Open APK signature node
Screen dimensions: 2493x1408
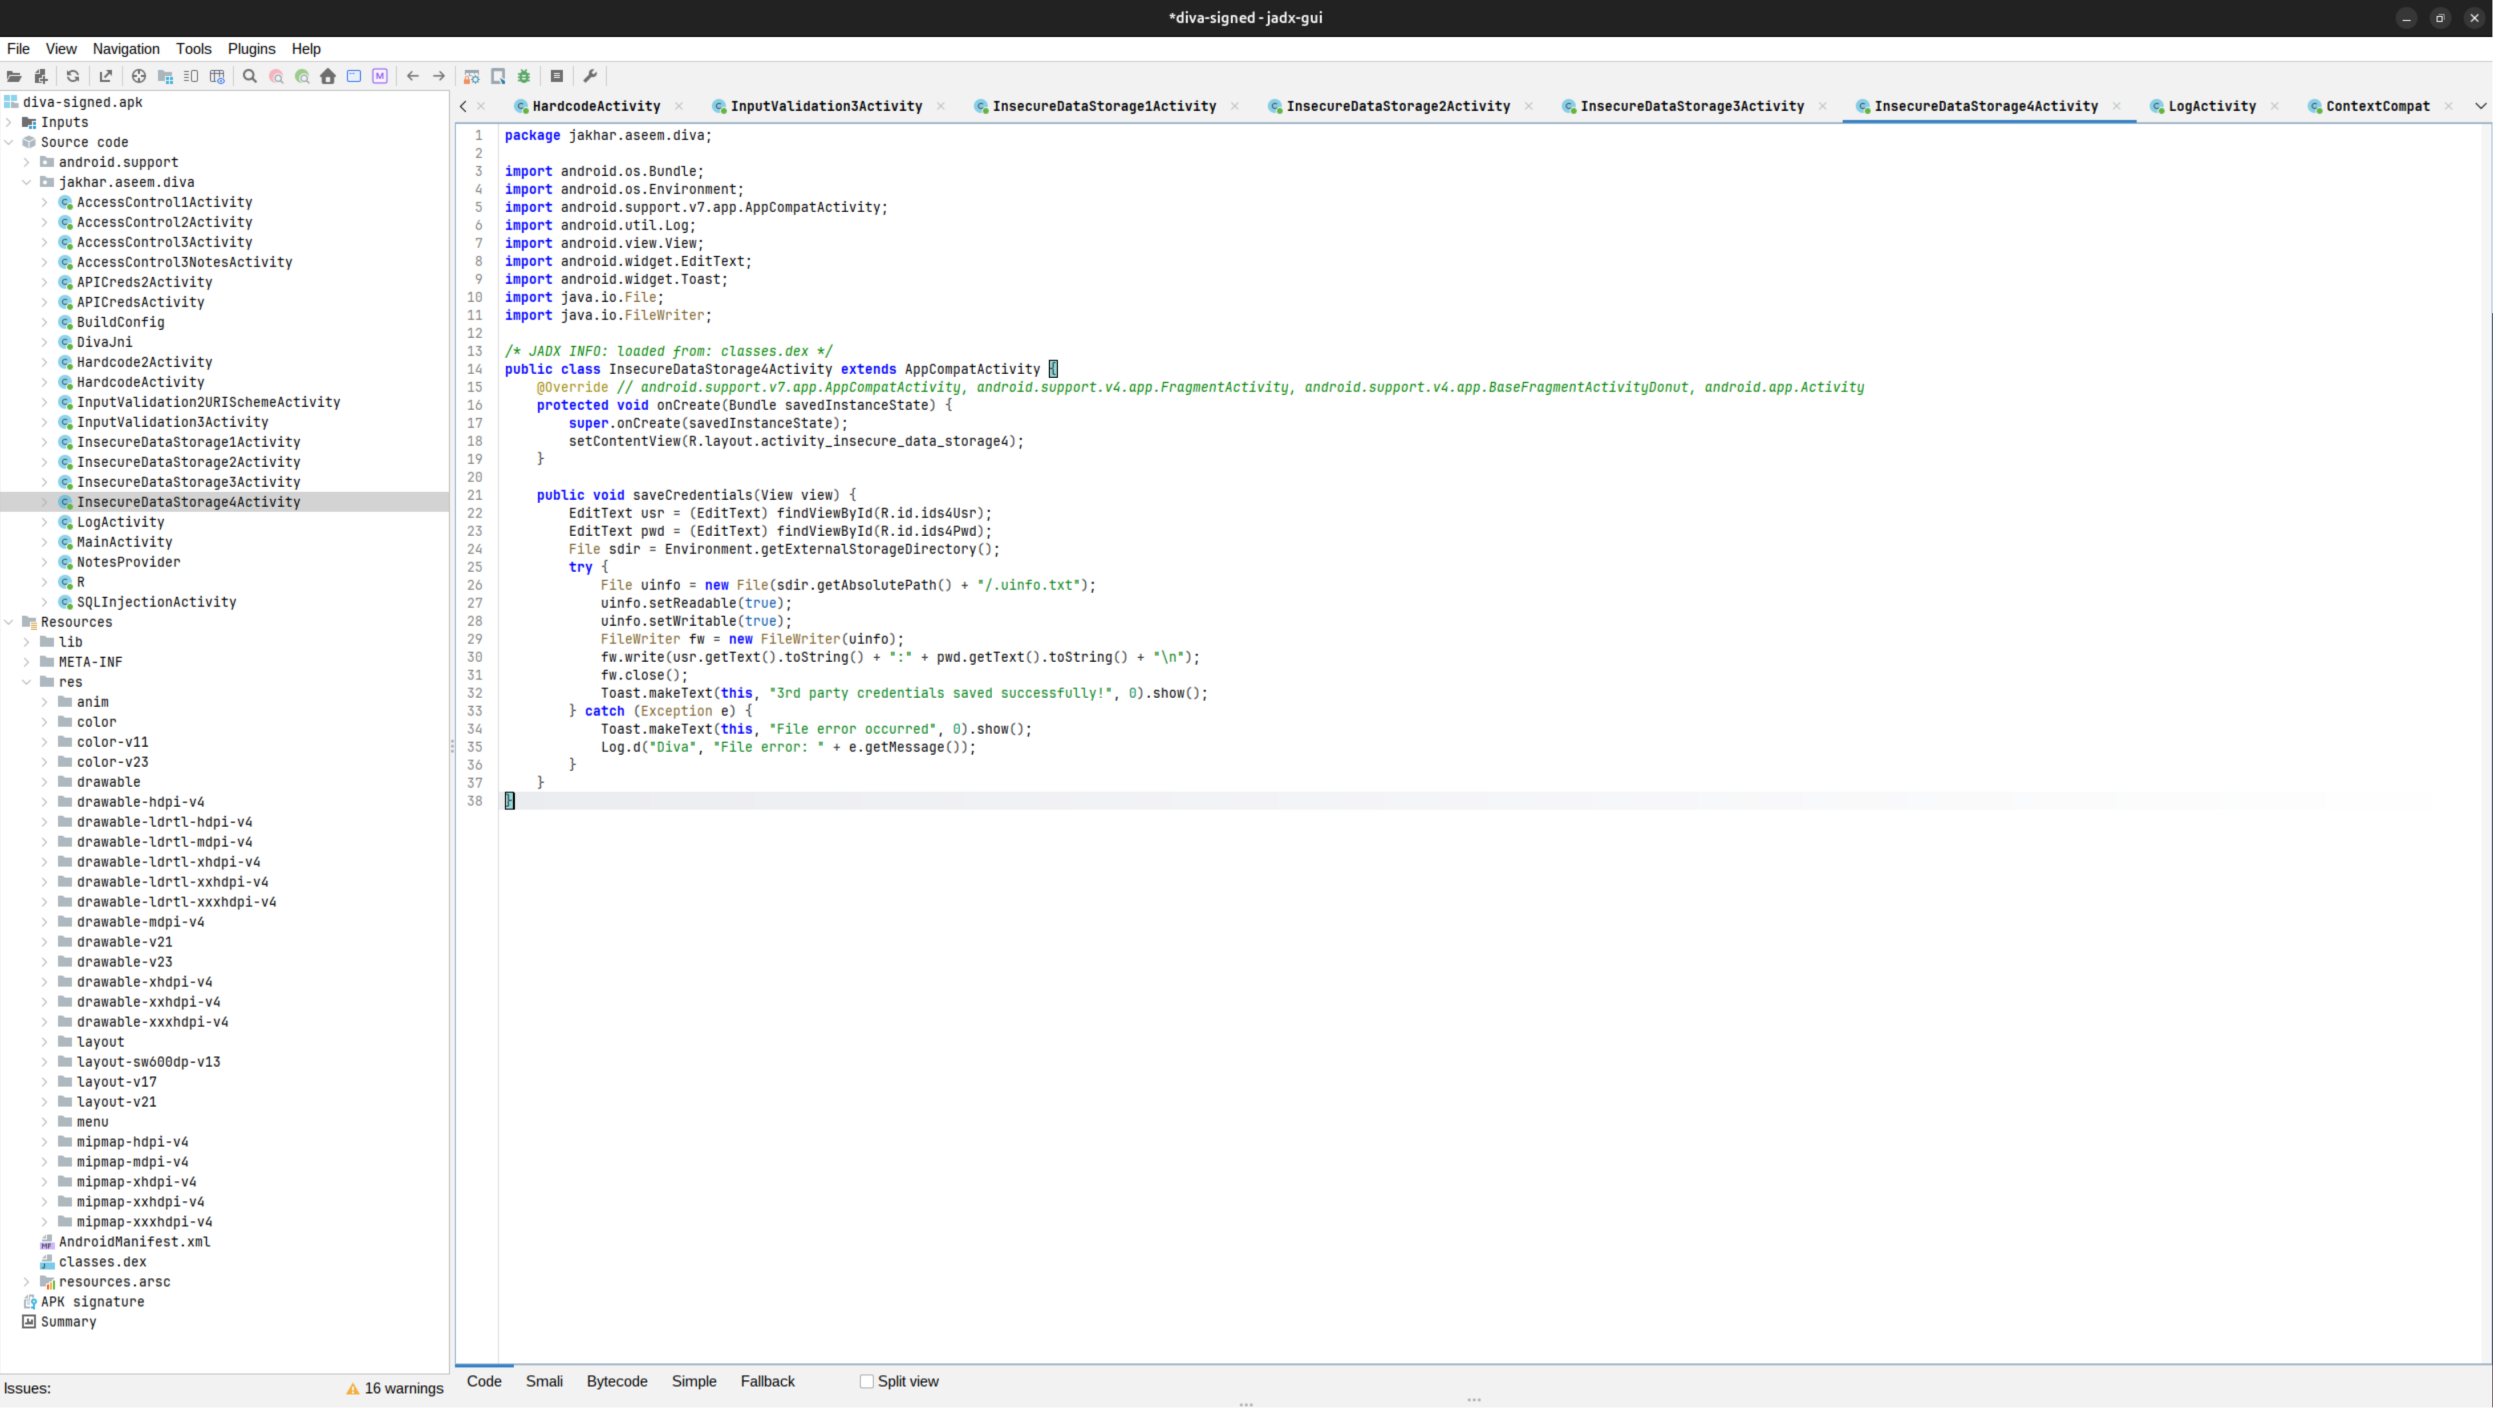92,1302
